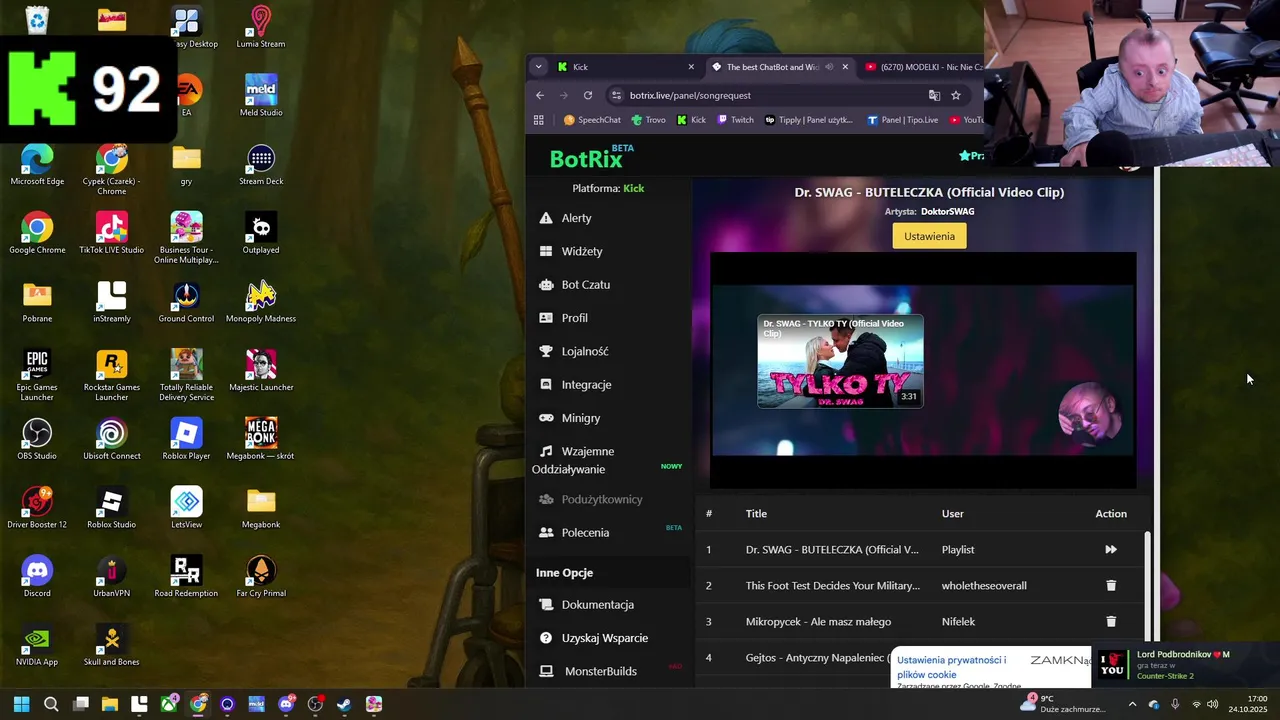
Task: Open the volume control in system tray
Action: point(1212,704)
